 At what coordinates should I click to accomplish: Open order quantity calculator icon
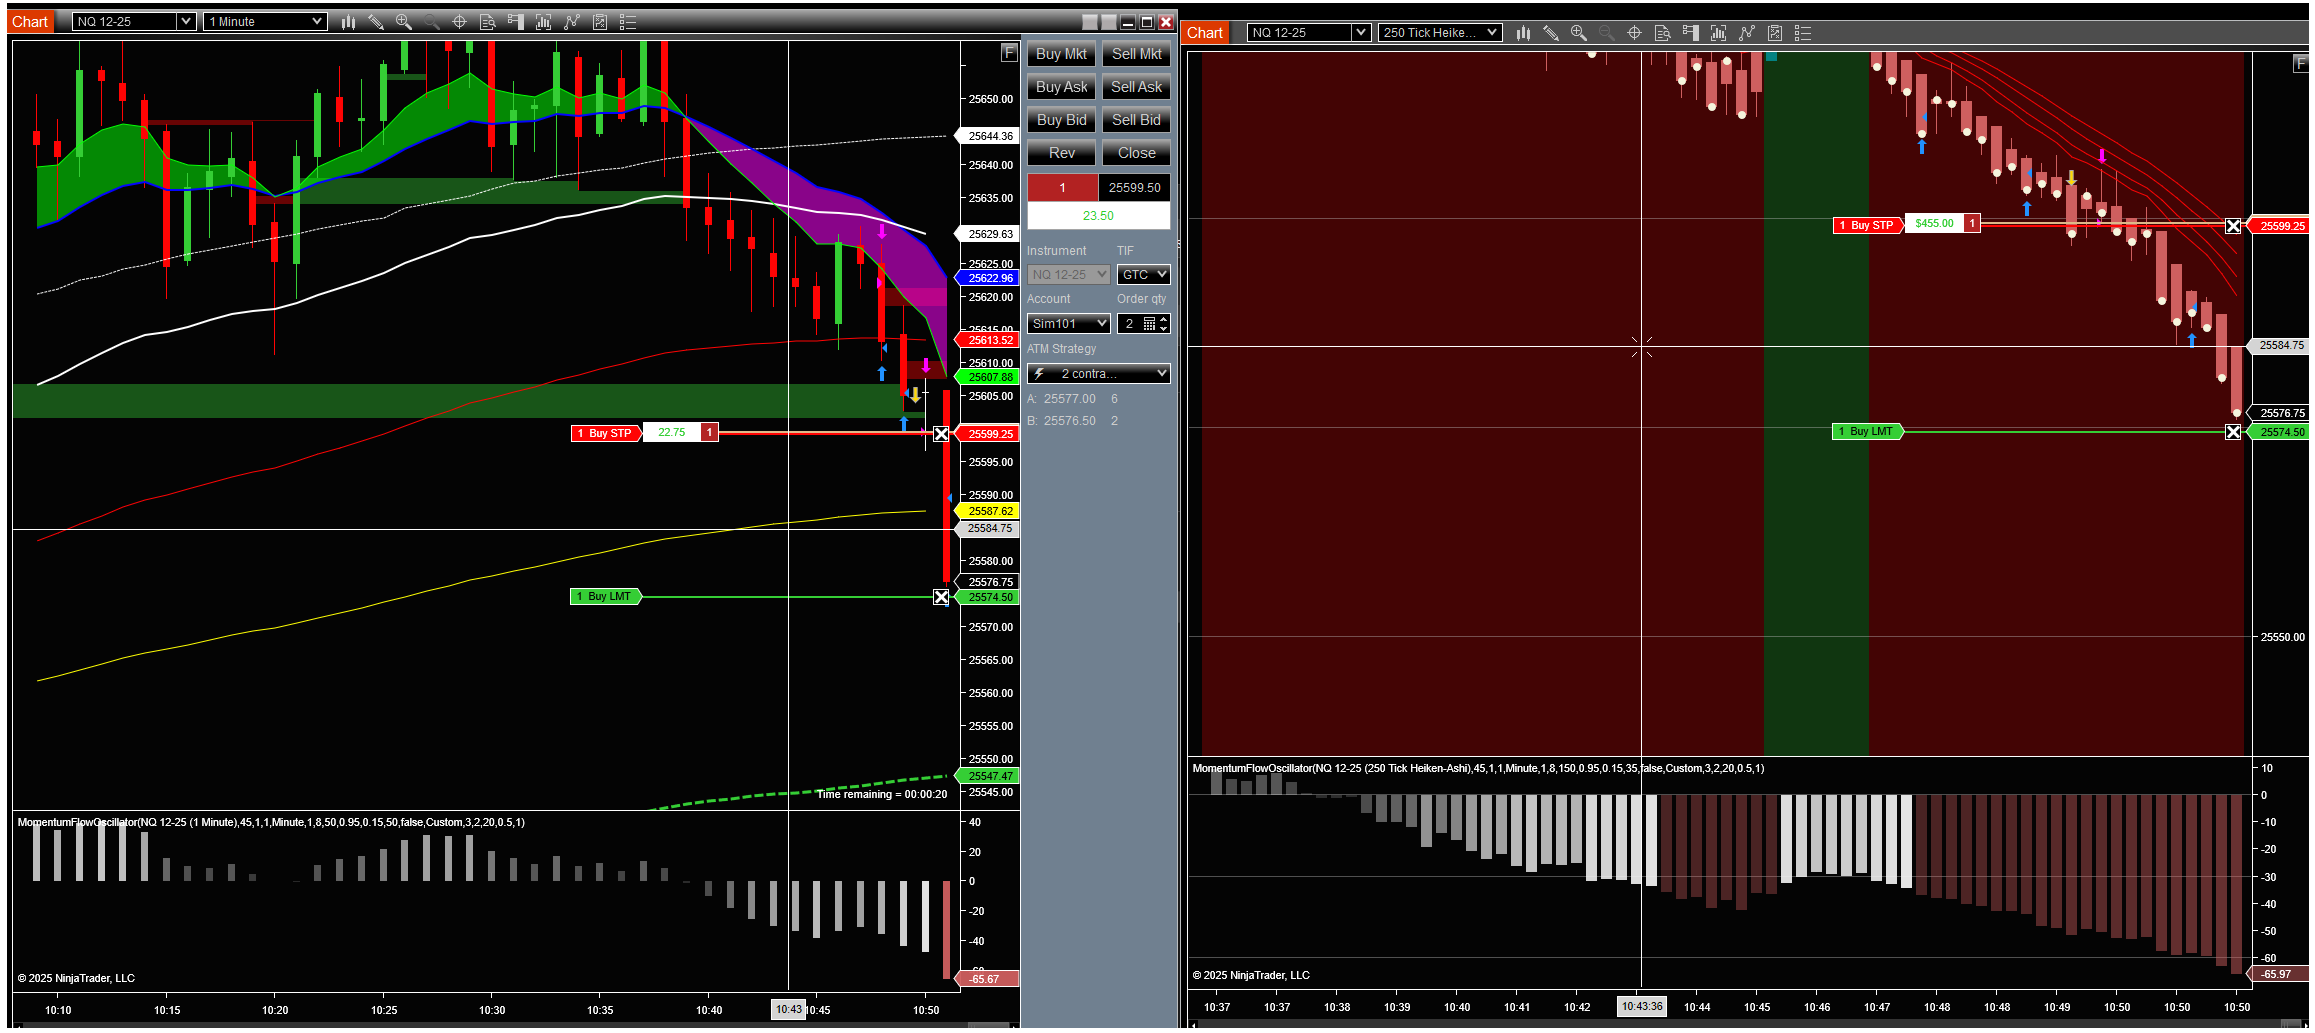[x=1149, y=324]
